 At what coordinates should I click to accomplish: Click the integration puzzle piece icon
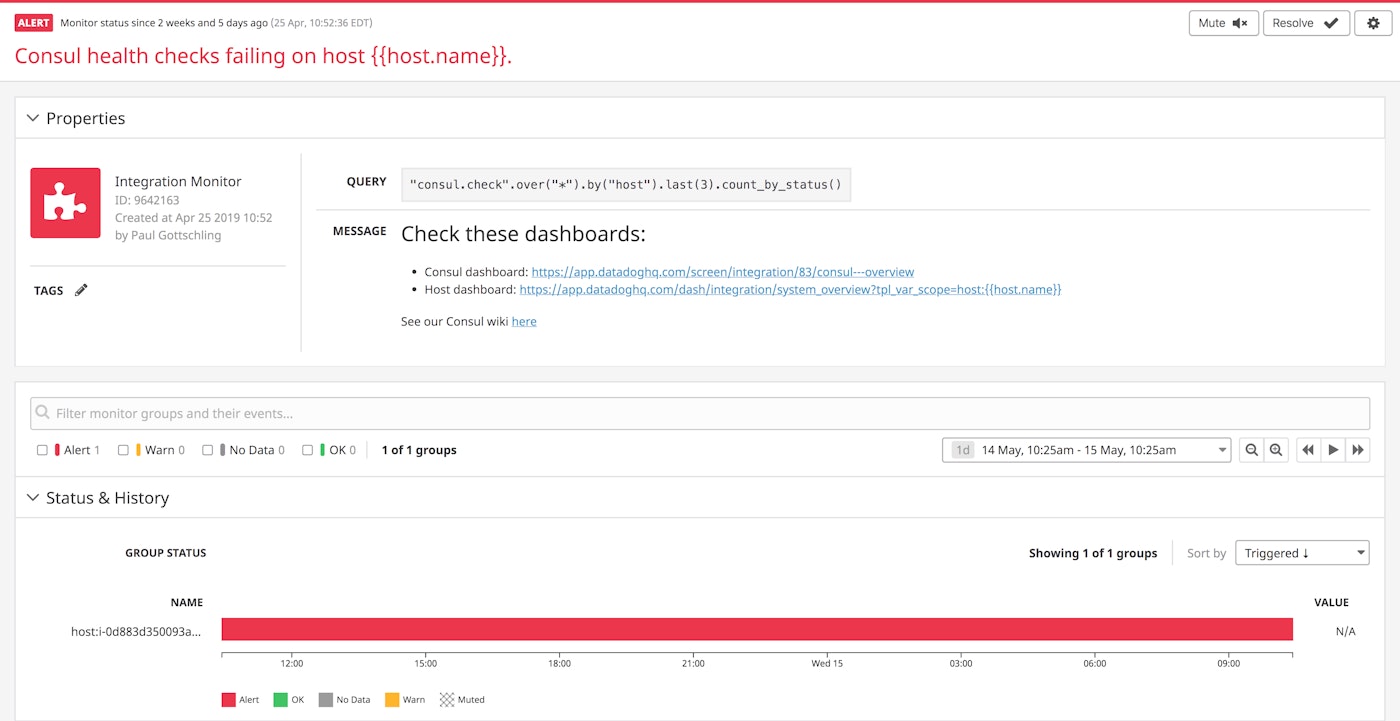click(x=65, y=203)
